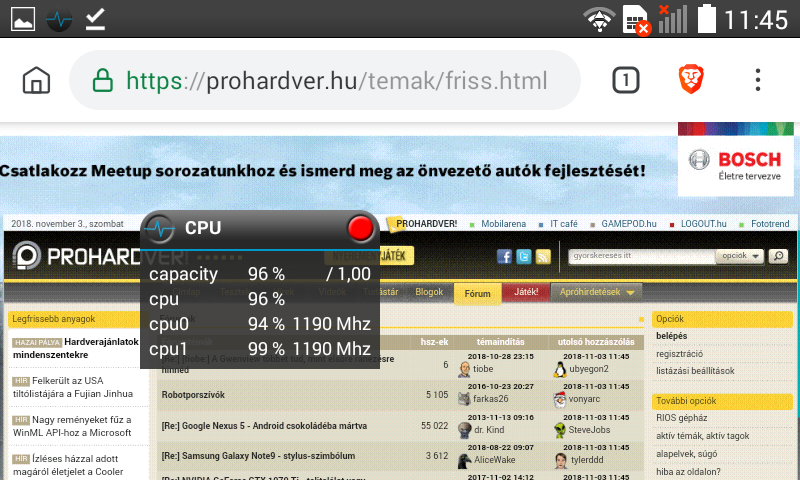Image resolution: width=800 pixels, height=480 pixels.
Task: Expand the Apróhirdetések menu dropdown
Action: click(596, 292)
